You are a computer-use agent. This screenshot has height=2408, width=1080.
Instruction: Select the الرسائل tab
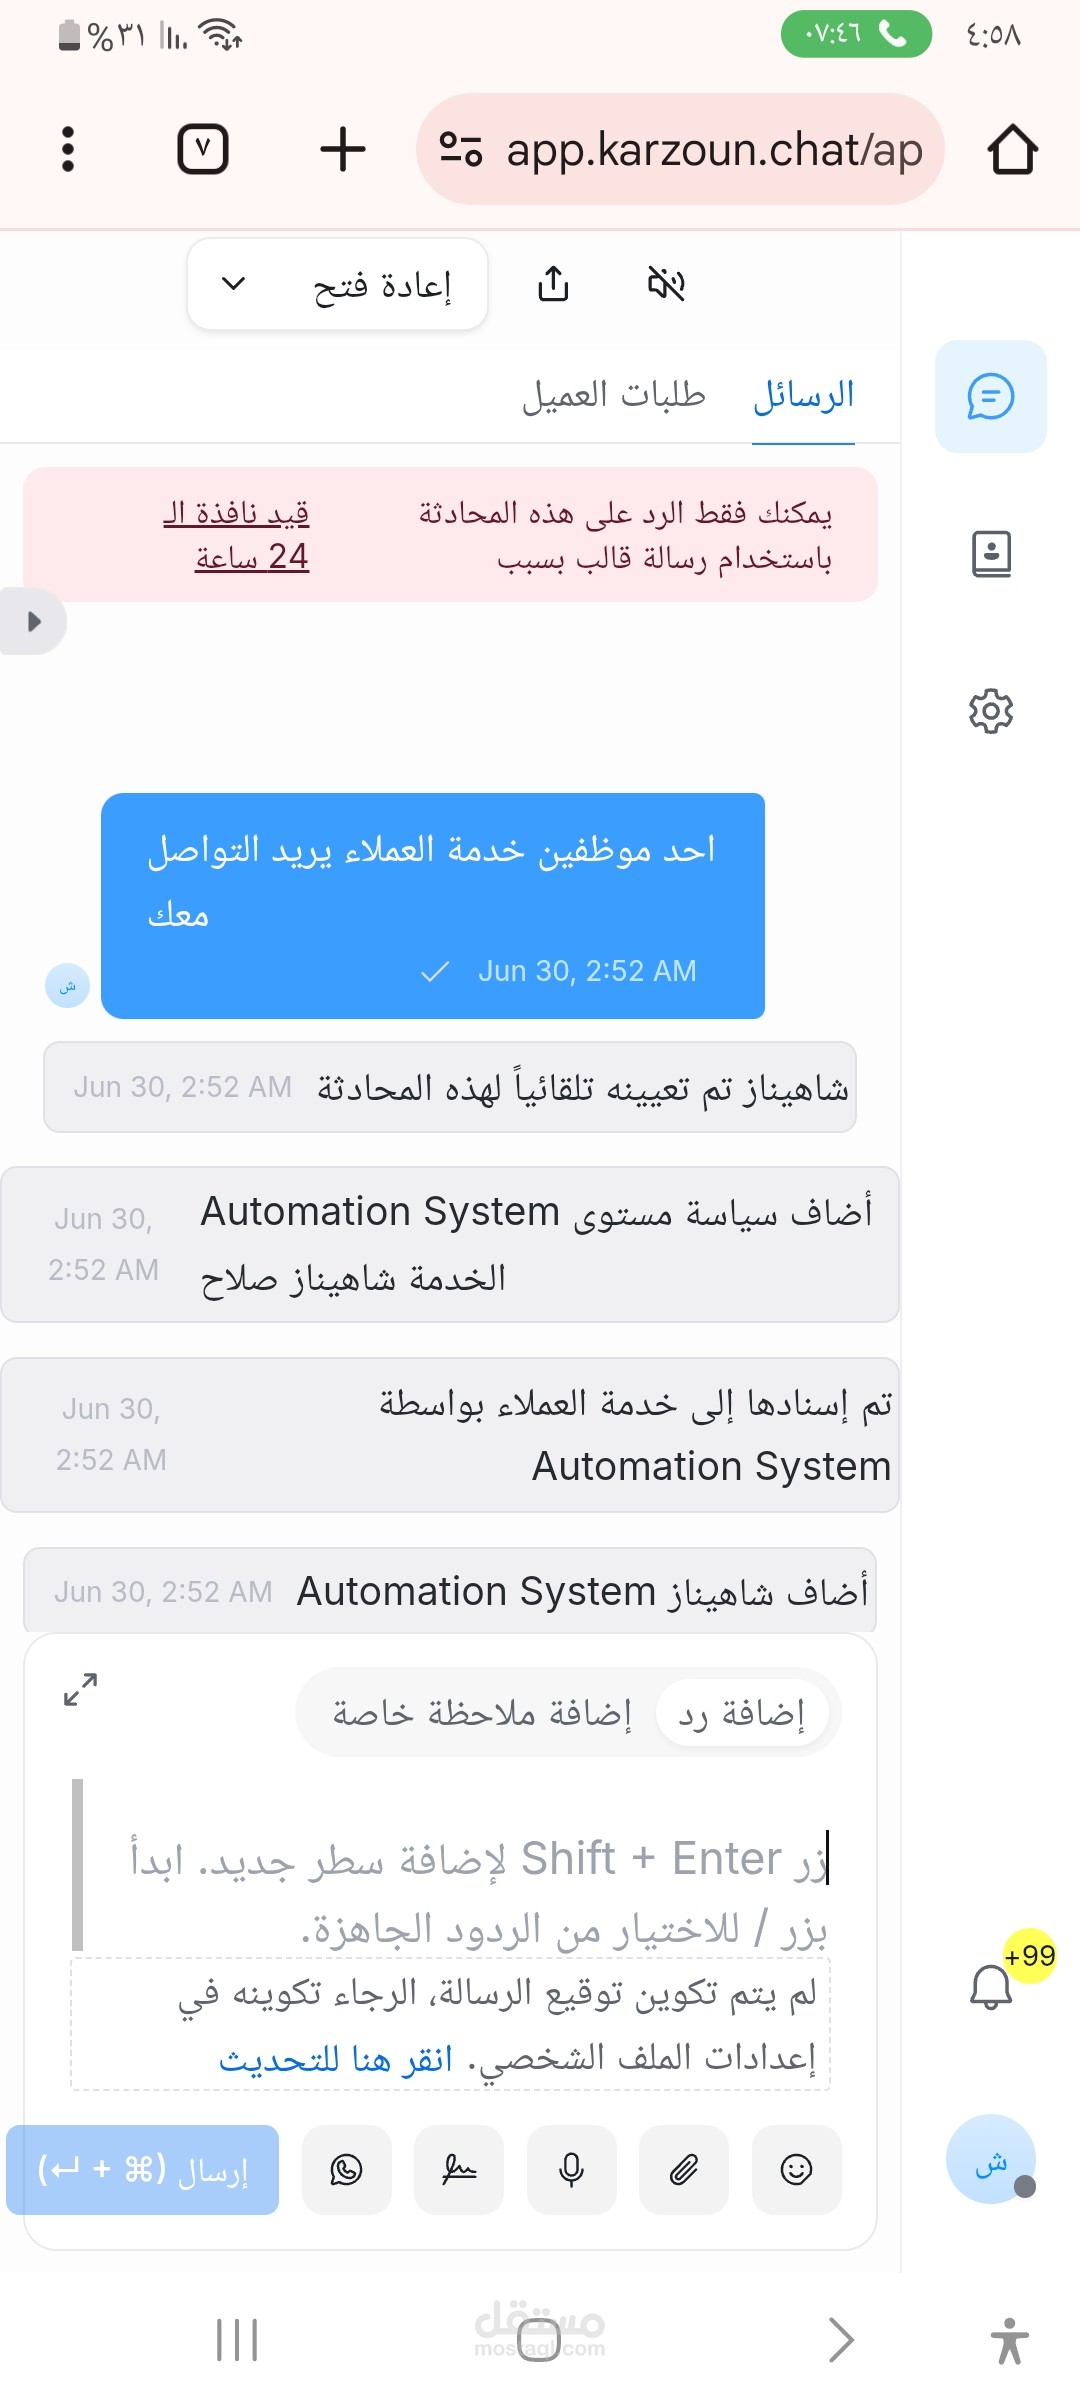coord(803,395)
